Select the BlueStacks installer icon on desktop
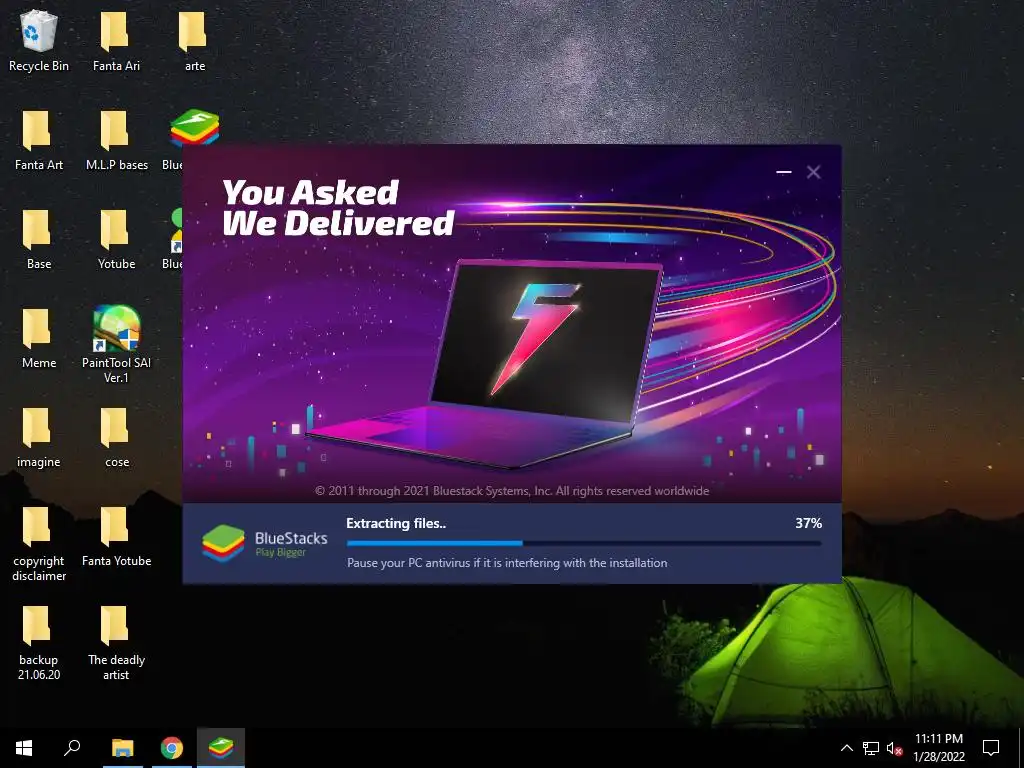This screenshot has width=1024, height=768. point(194,127)
